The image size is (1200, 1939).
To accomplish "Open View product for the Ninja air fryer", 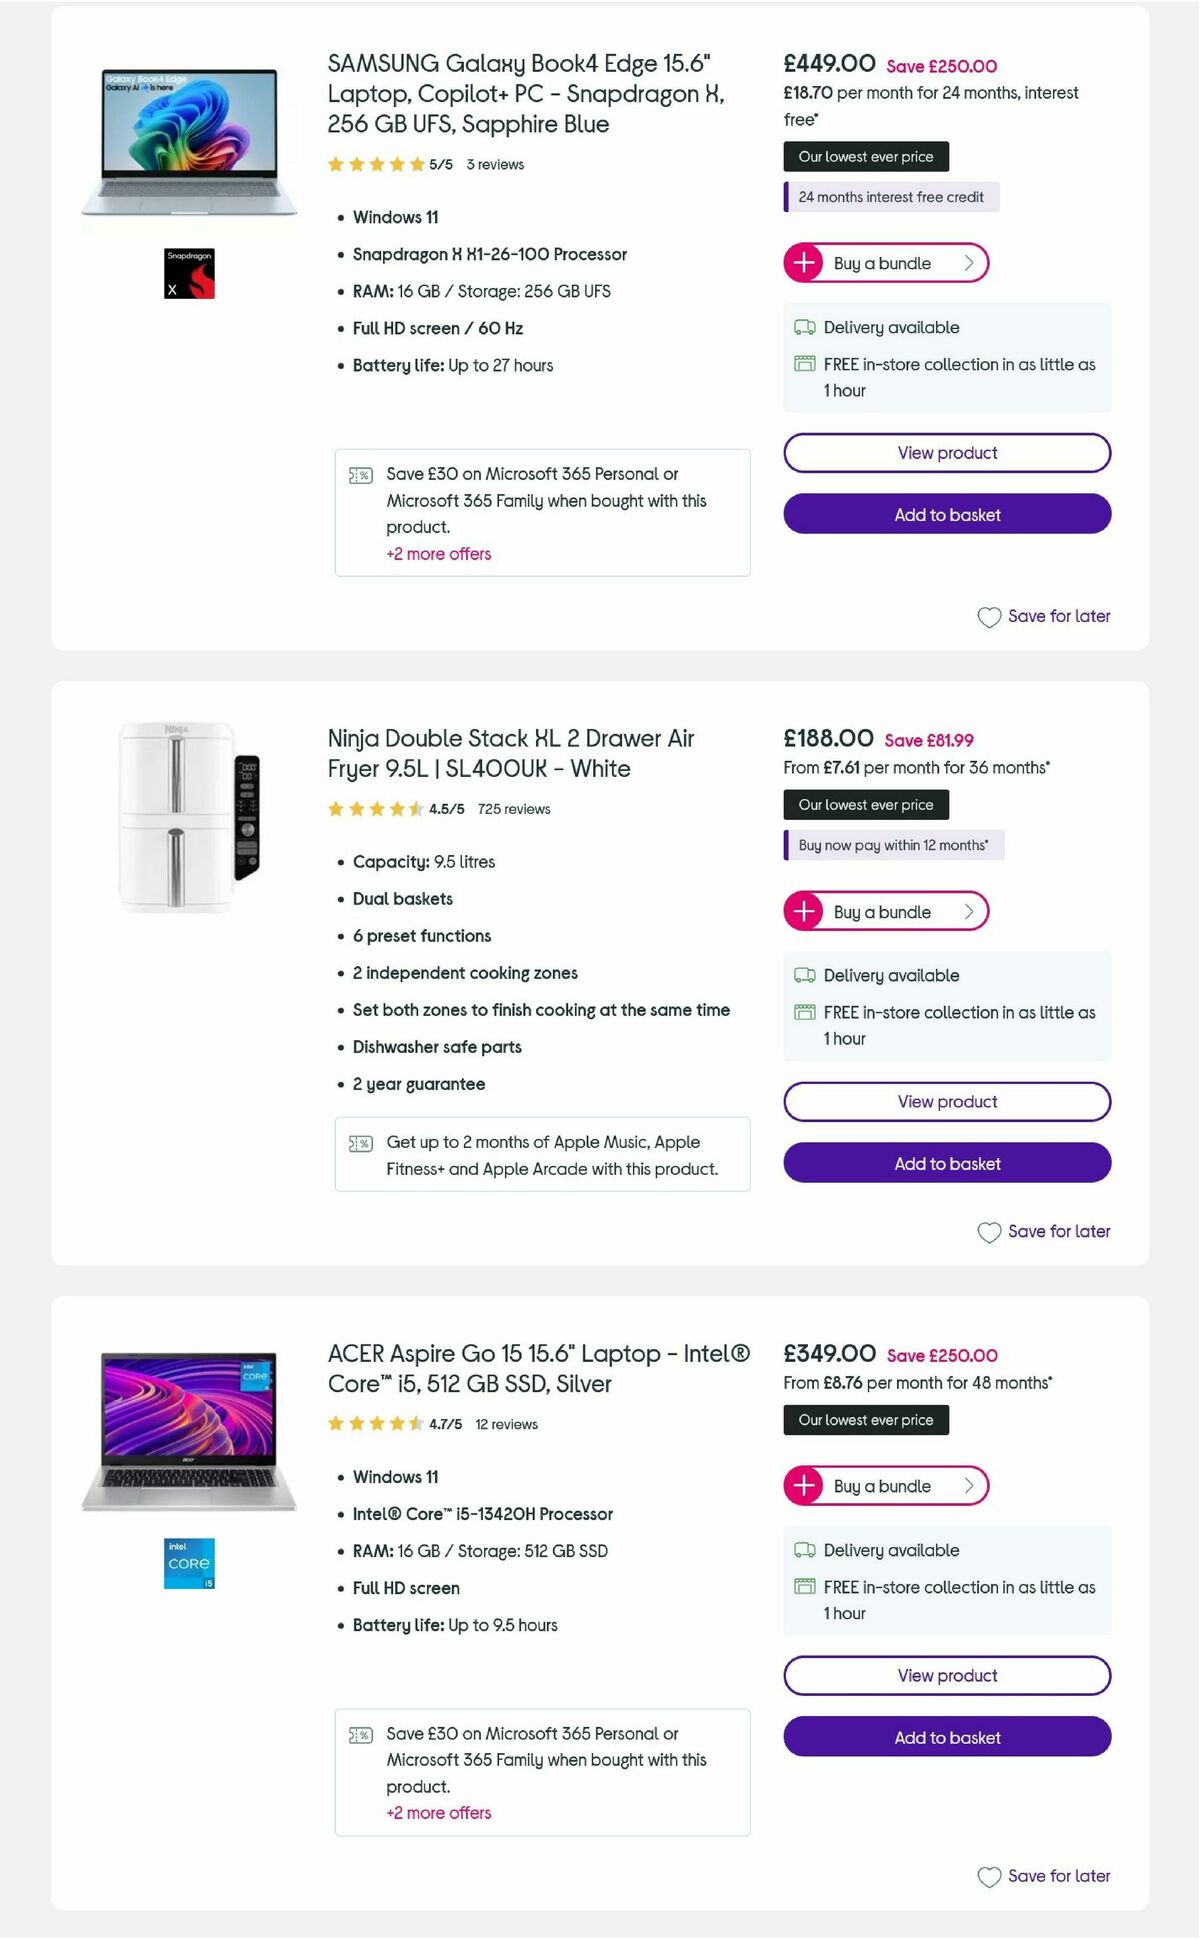I will coord(946,1101).
